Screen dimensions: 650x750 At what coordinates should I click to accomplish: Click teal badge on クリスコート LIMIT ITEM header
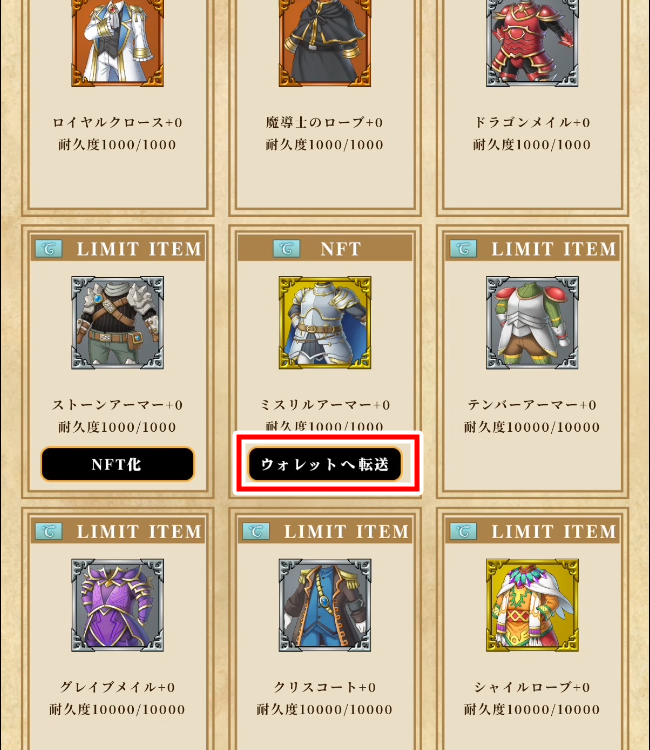click(256, 531)
